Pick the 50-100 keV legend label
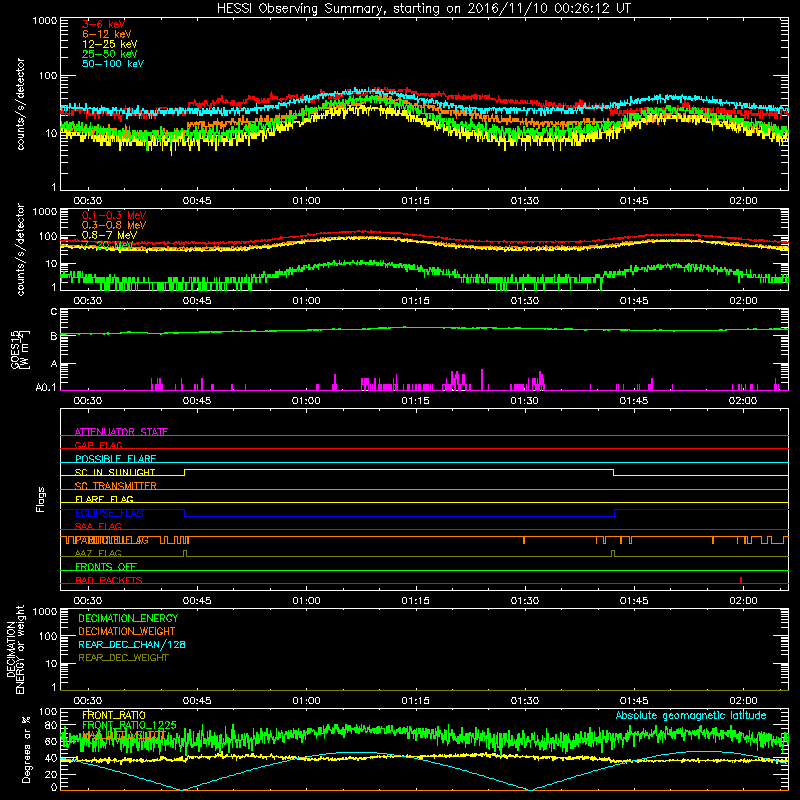The image size is (800, 800). [x=113, y=64]
